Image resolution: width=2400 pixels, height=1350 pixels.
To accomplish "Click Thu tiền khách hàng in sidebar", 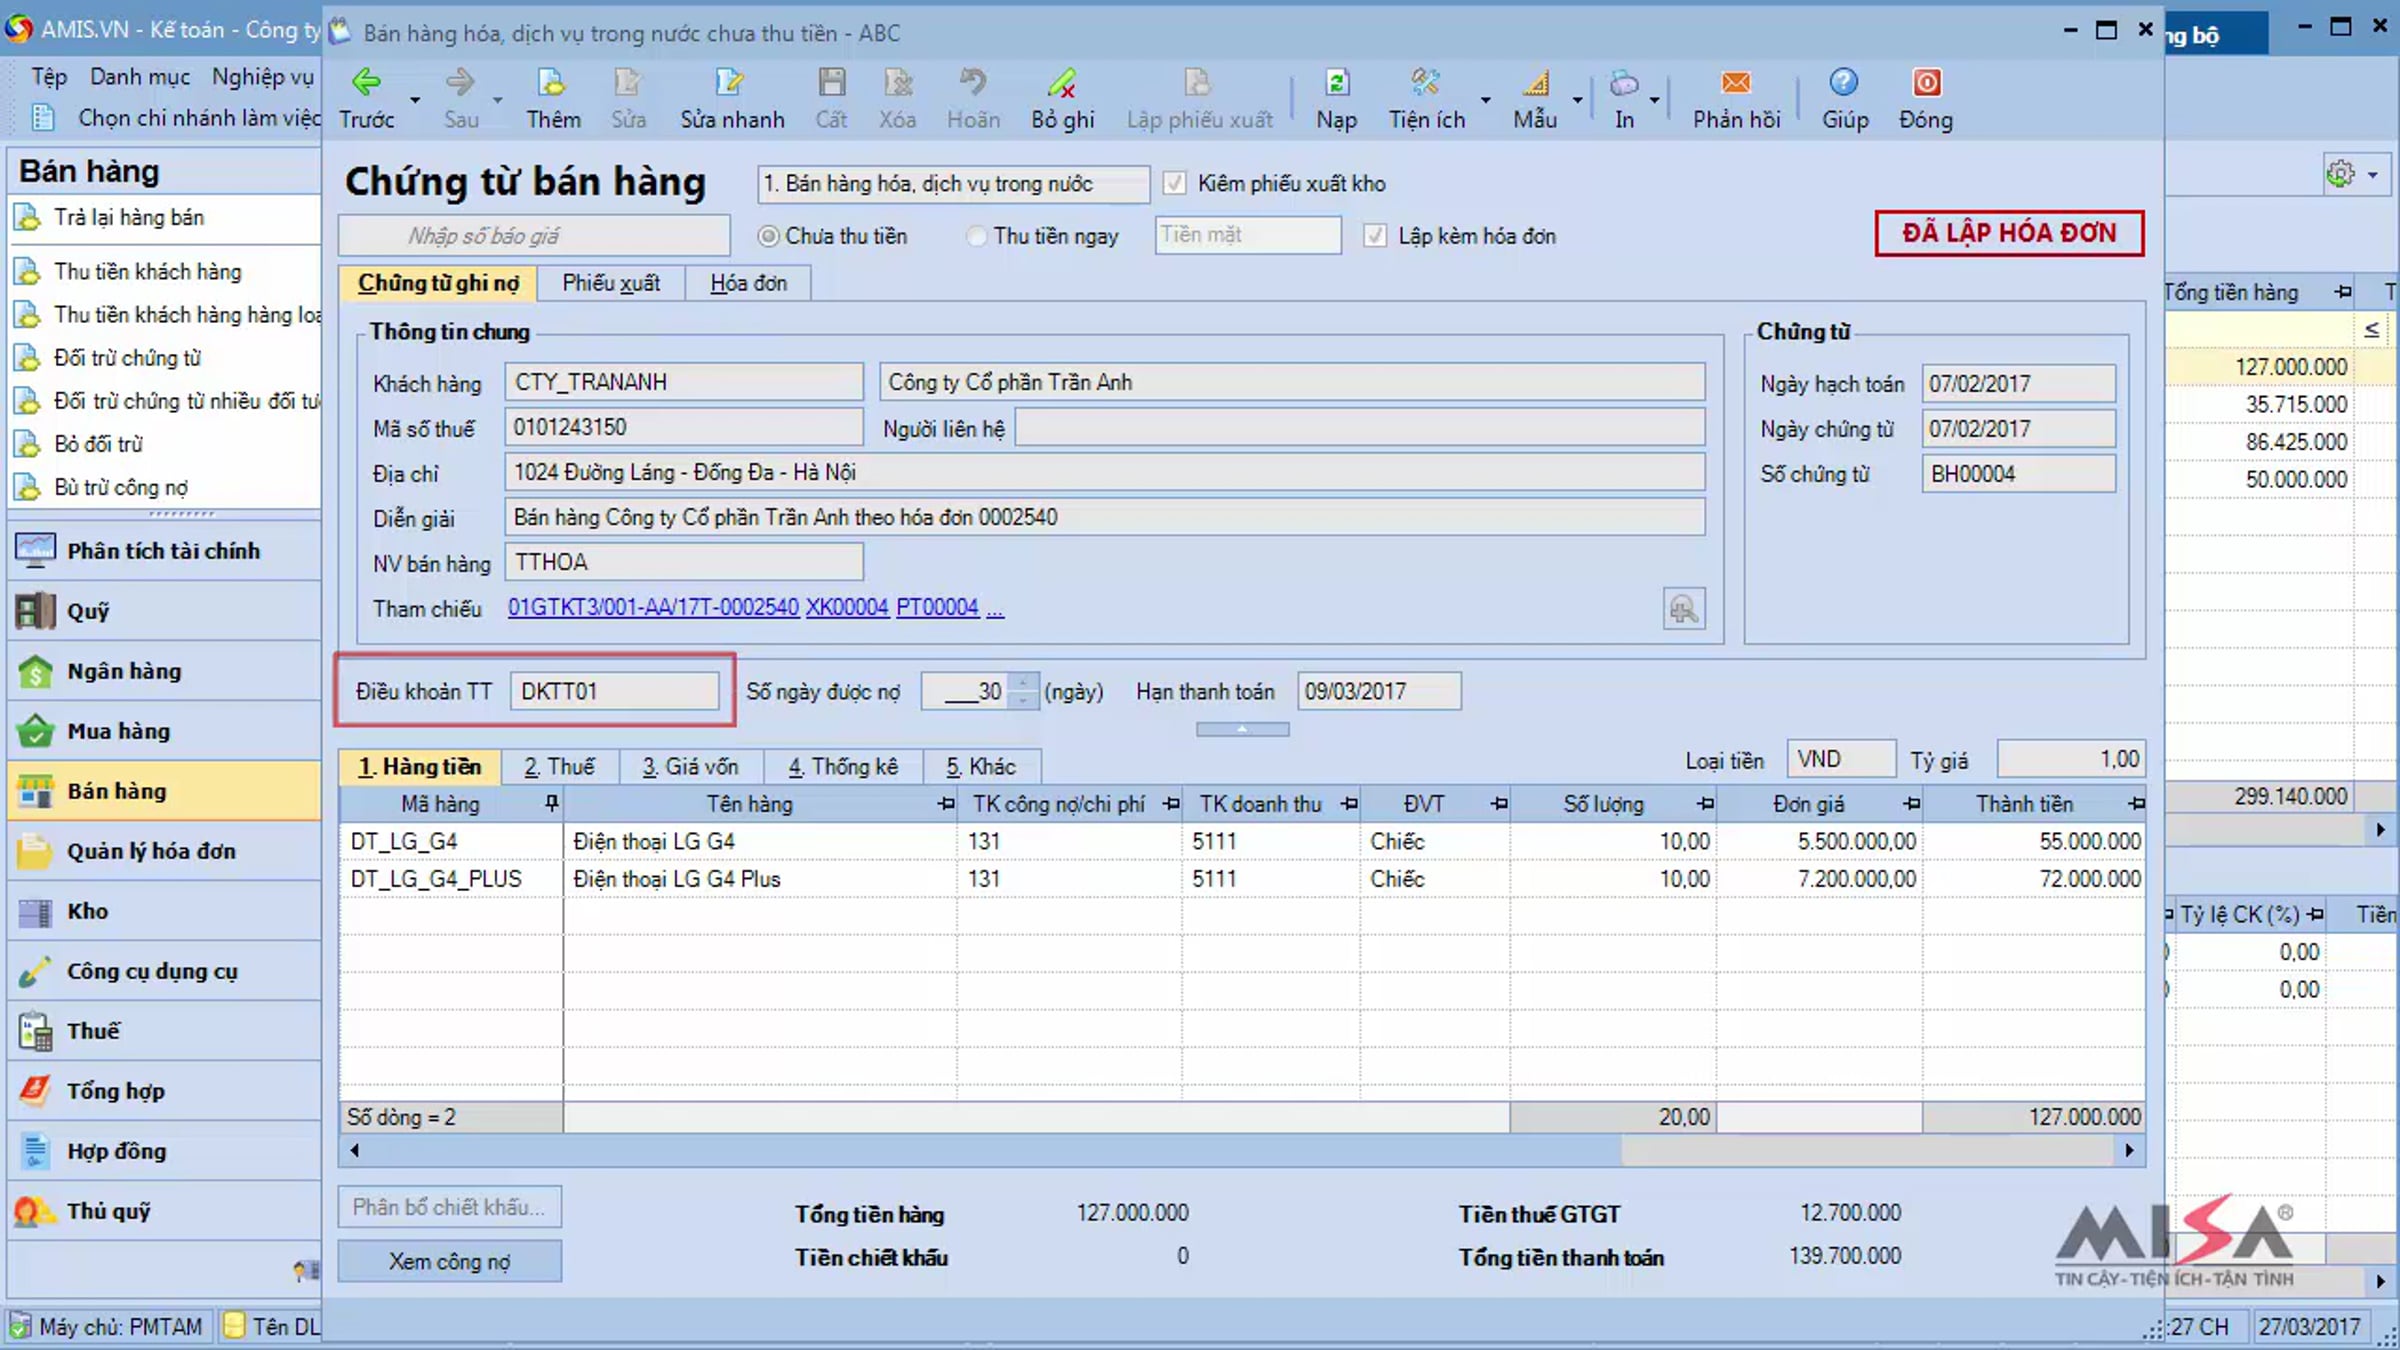I will (x=147, y=271).
